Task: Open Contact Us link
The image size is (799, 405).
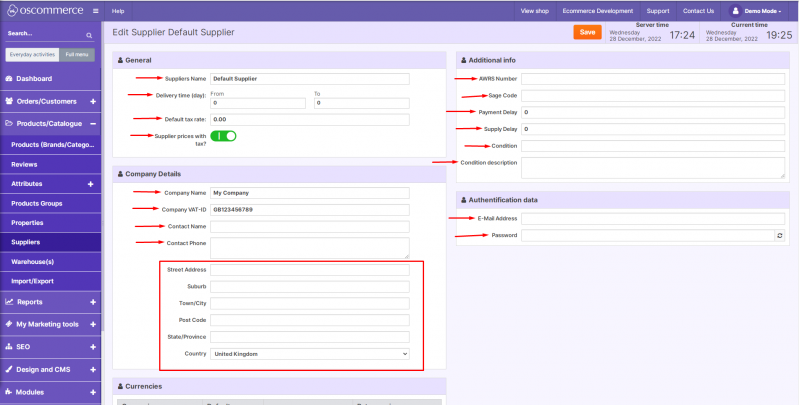Action: [698, 11]
